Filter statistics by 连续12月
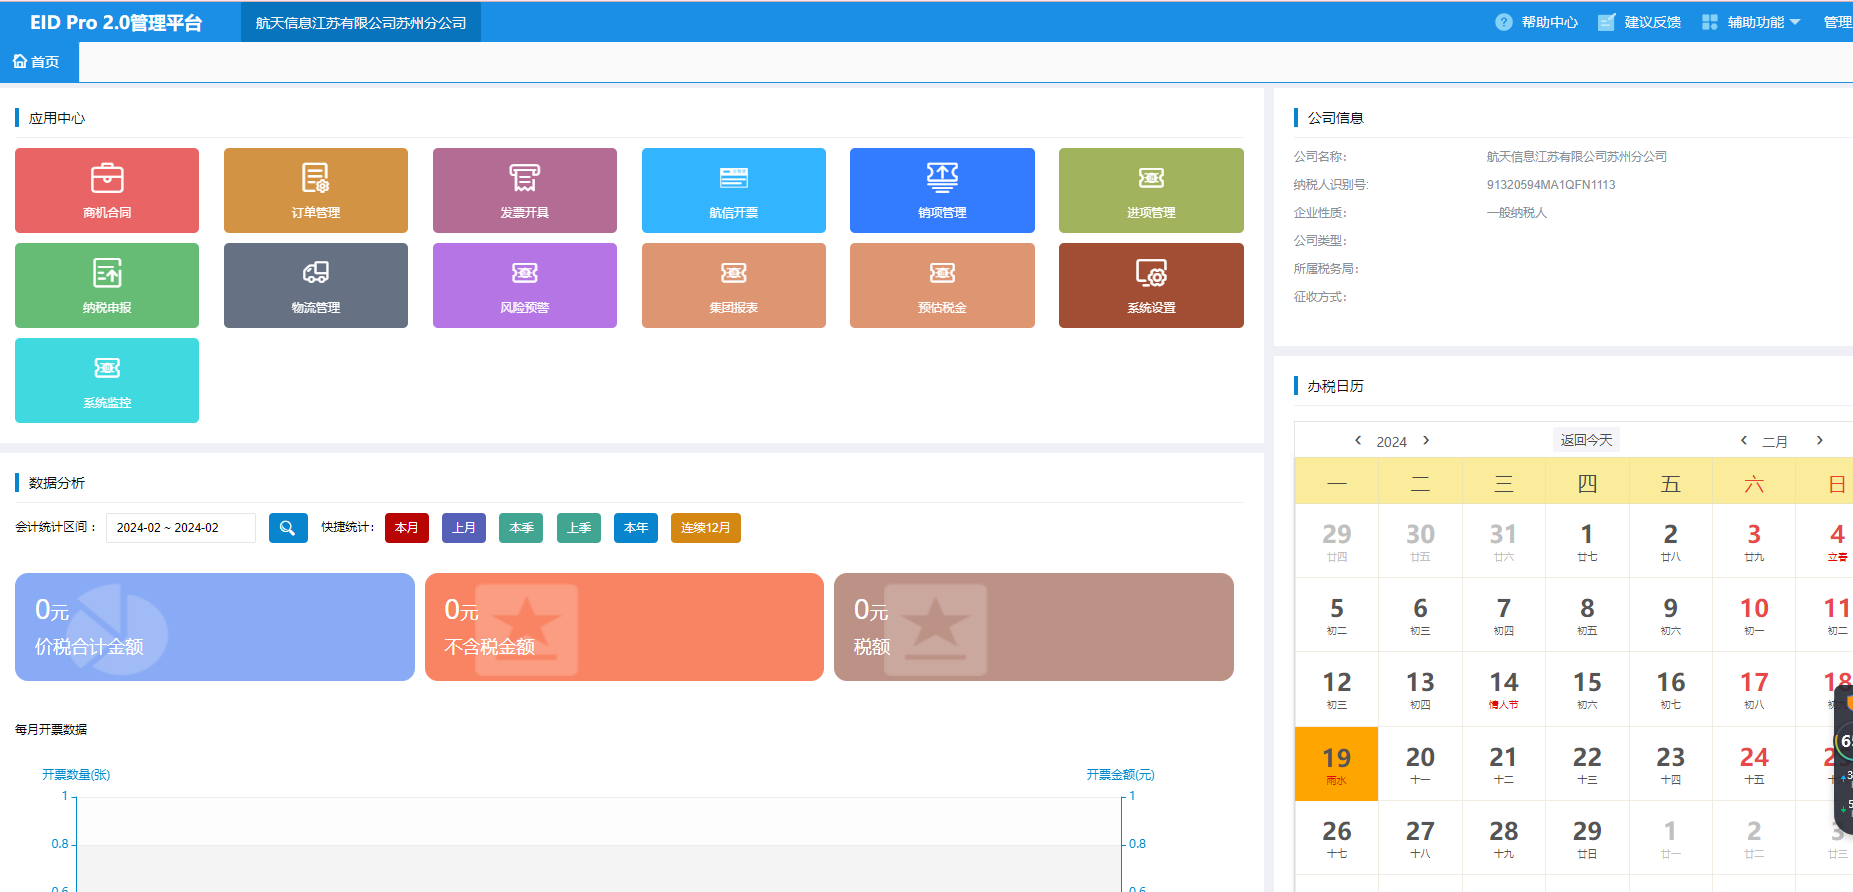 (706, 528)
